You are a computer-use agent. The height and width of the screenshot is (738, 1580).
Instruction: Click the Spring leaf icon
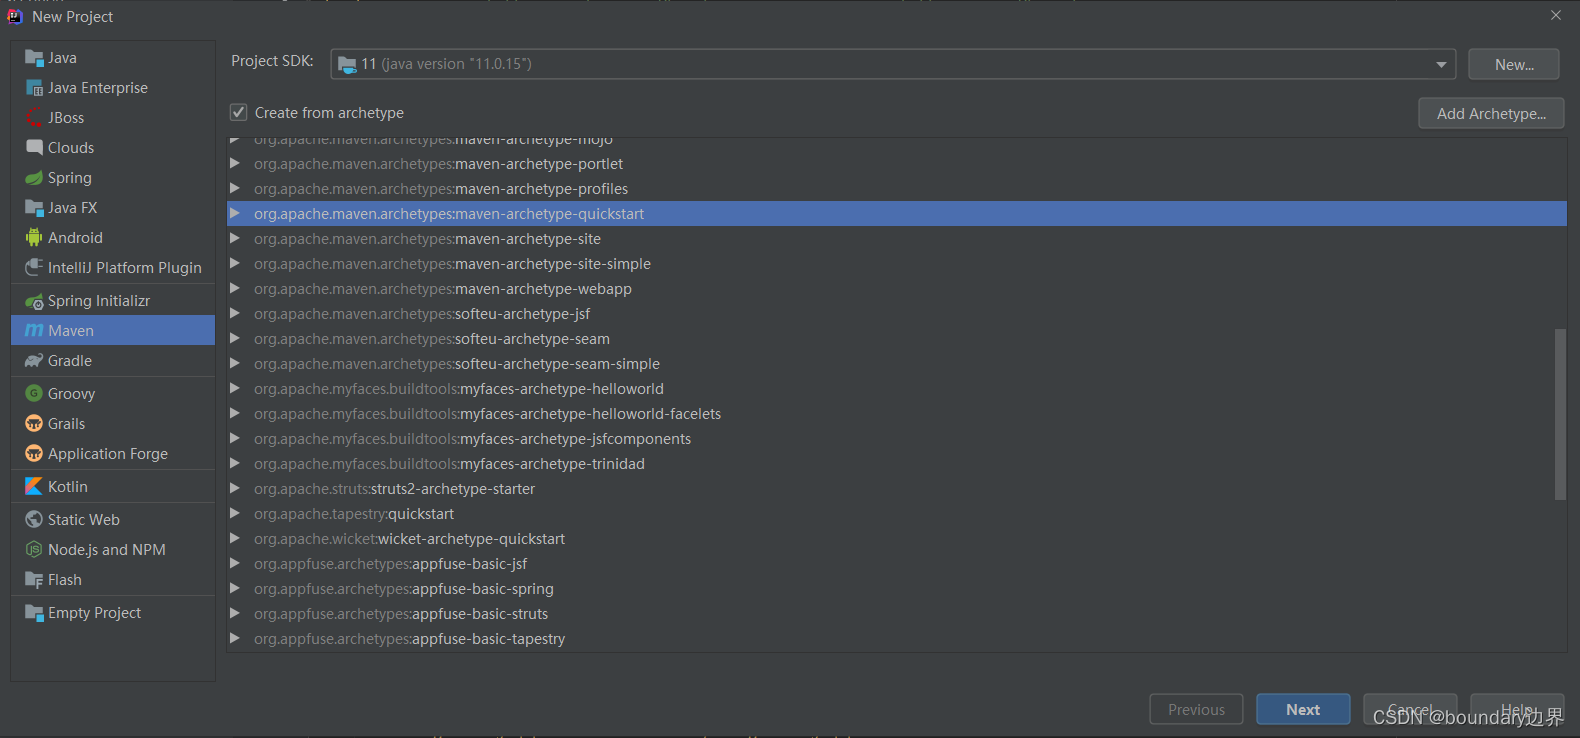34,178
